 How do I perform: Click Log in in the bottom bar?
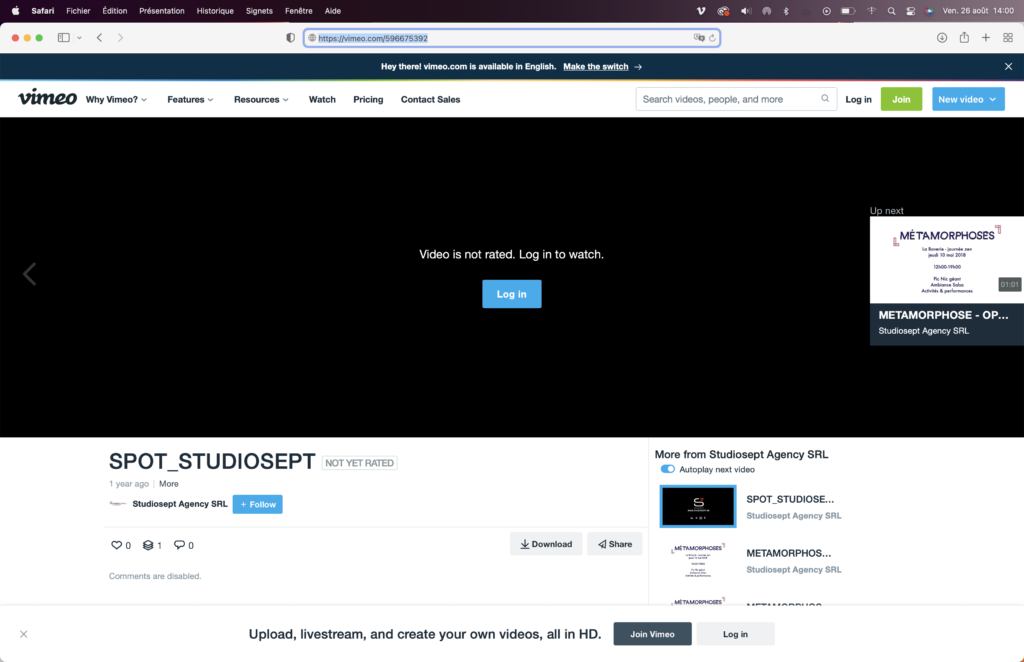735,634
